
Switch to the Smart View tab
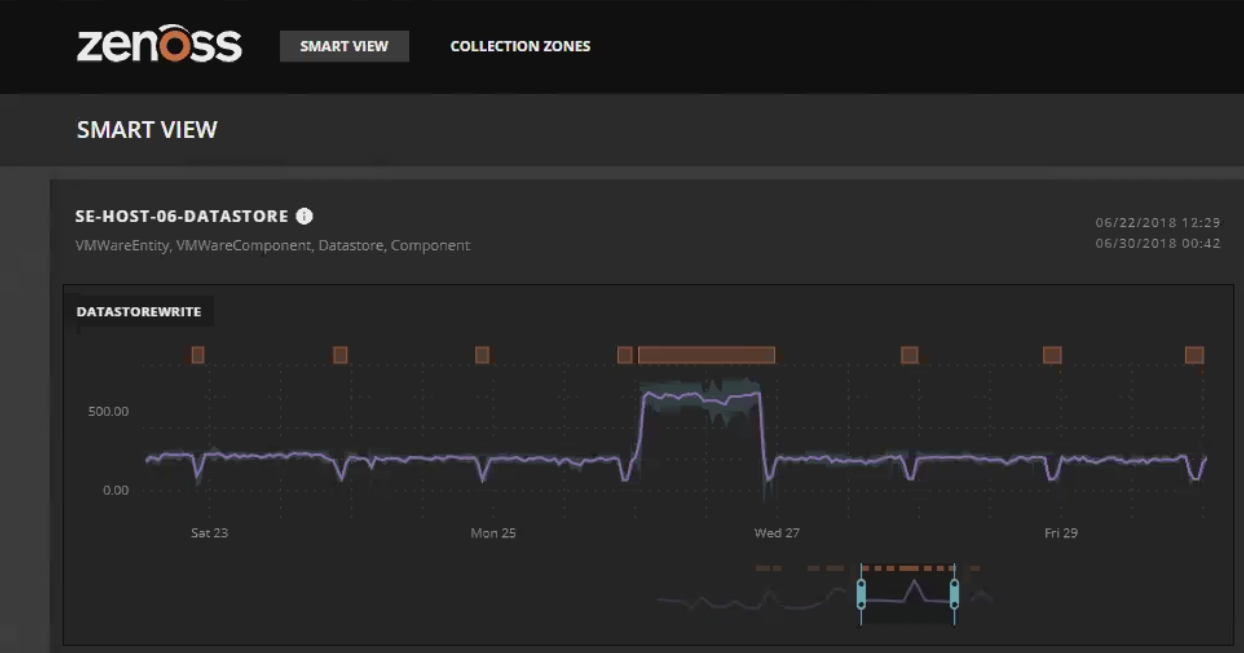344,46
